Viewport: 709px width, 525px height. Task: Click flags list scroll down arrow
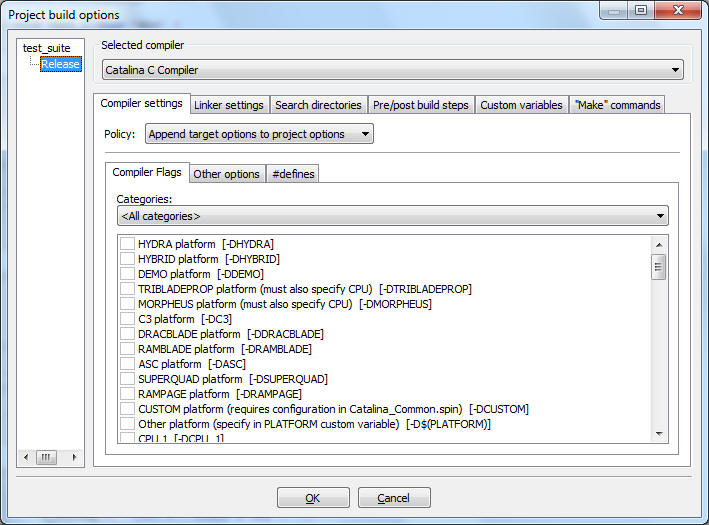[659, 434]
